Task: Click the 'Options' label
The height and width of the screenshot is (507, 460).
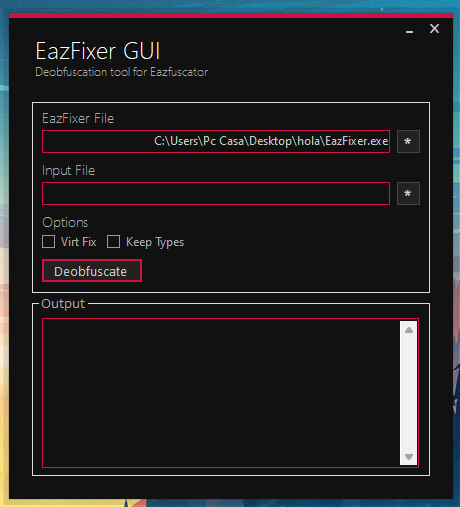Action: click(x=65, y=223)
